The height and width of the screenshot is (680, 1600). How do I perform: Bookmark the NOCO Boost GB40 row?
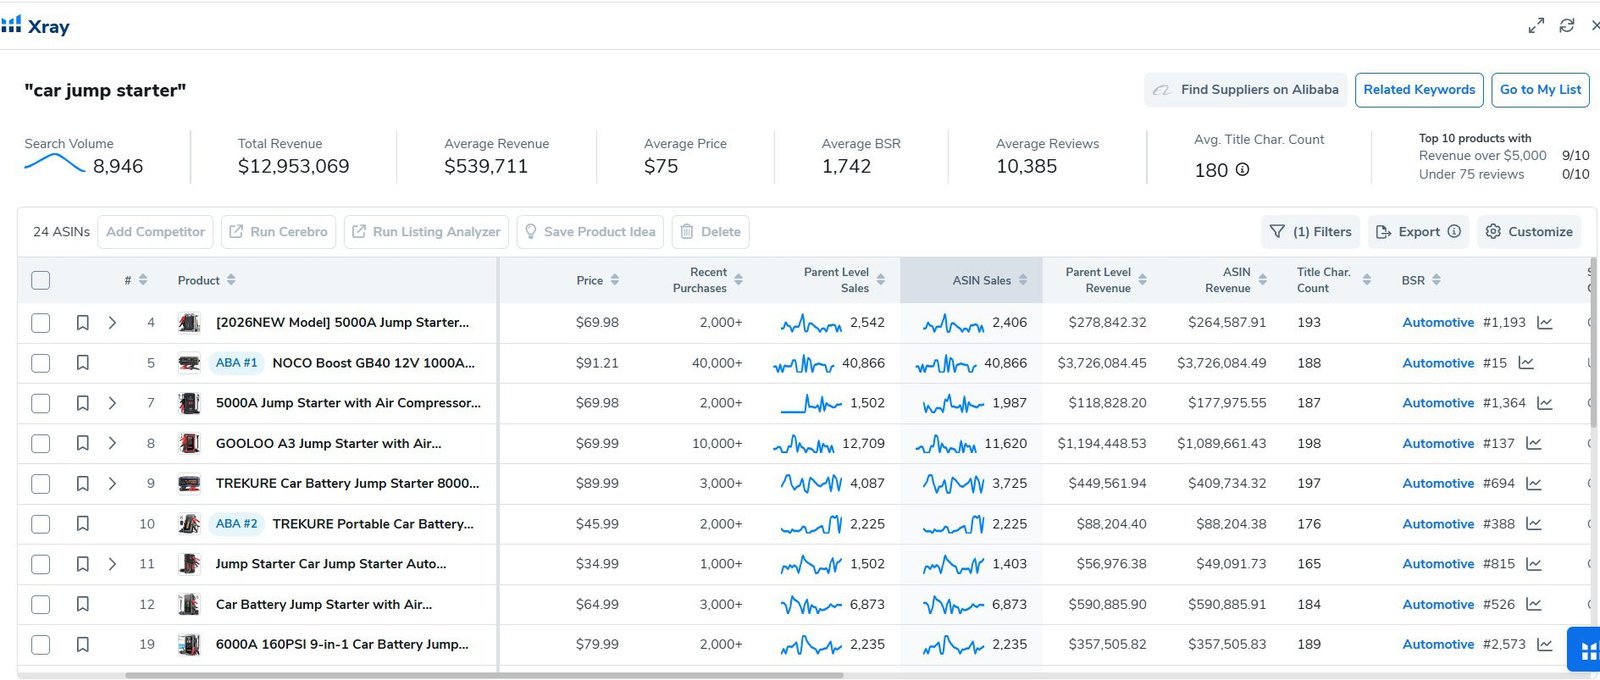[x=83, y=363]
